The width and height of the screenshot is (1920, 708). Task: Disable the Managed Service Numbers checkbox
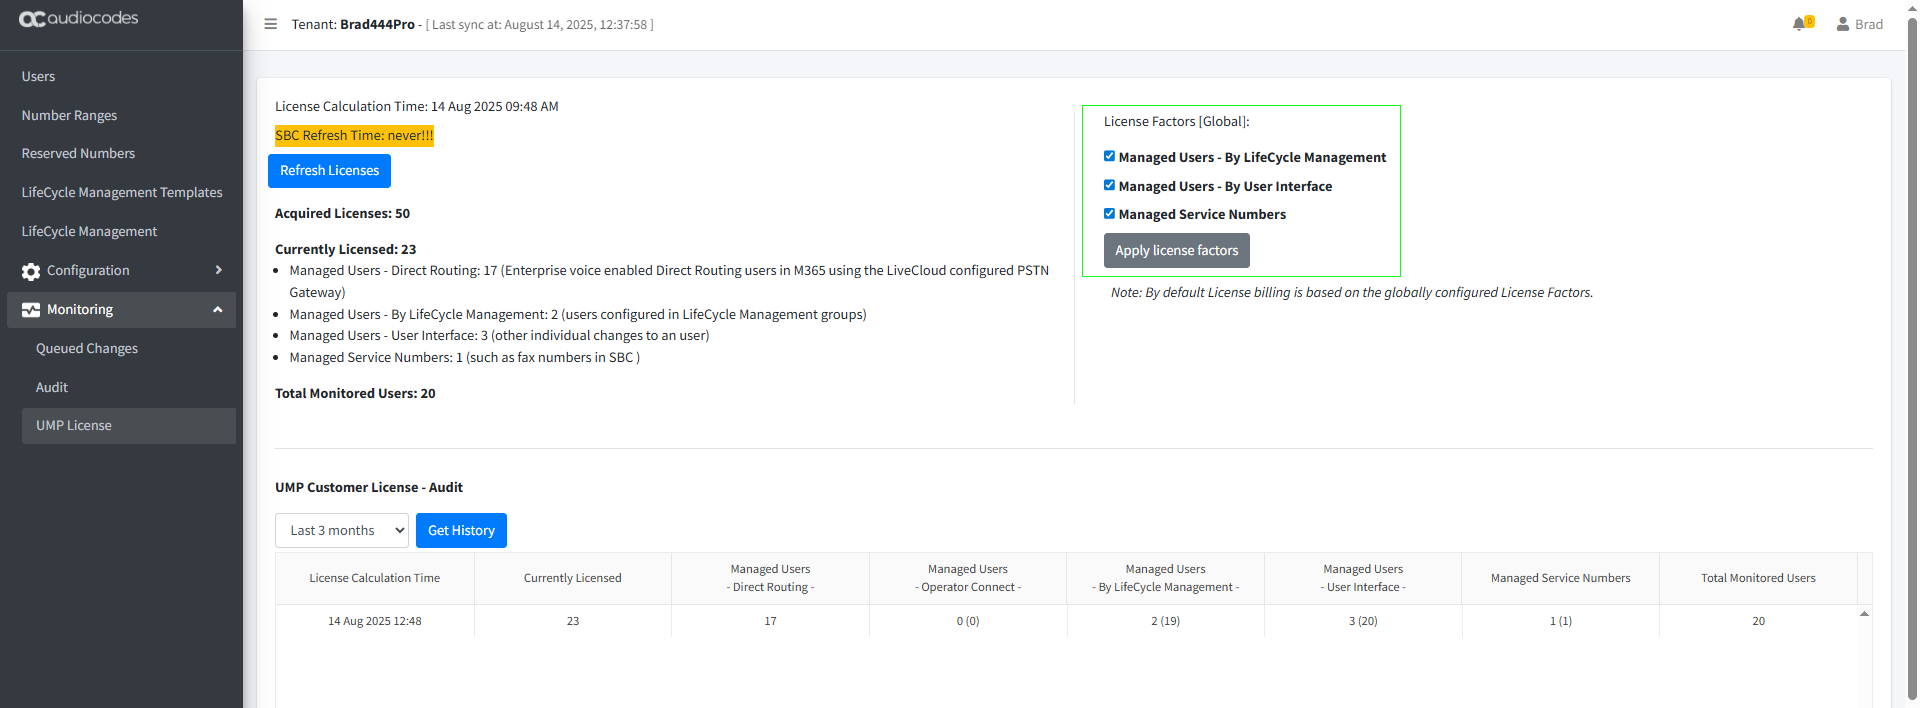[1109, 214]
